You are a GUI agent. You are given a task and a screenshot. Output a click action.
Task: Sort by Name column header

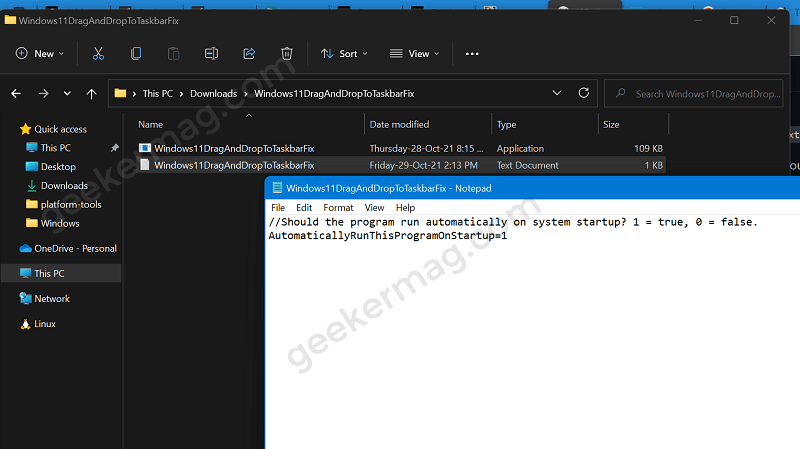tap(151, 124)
